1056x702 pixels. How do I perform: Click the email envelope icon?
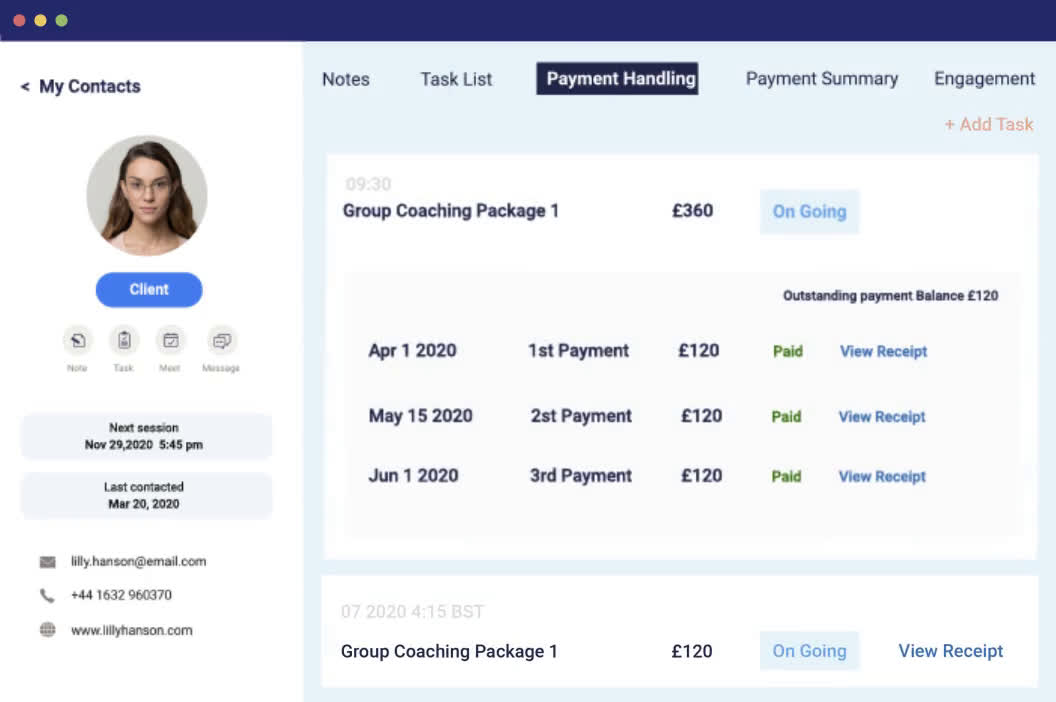pos(47,562)
